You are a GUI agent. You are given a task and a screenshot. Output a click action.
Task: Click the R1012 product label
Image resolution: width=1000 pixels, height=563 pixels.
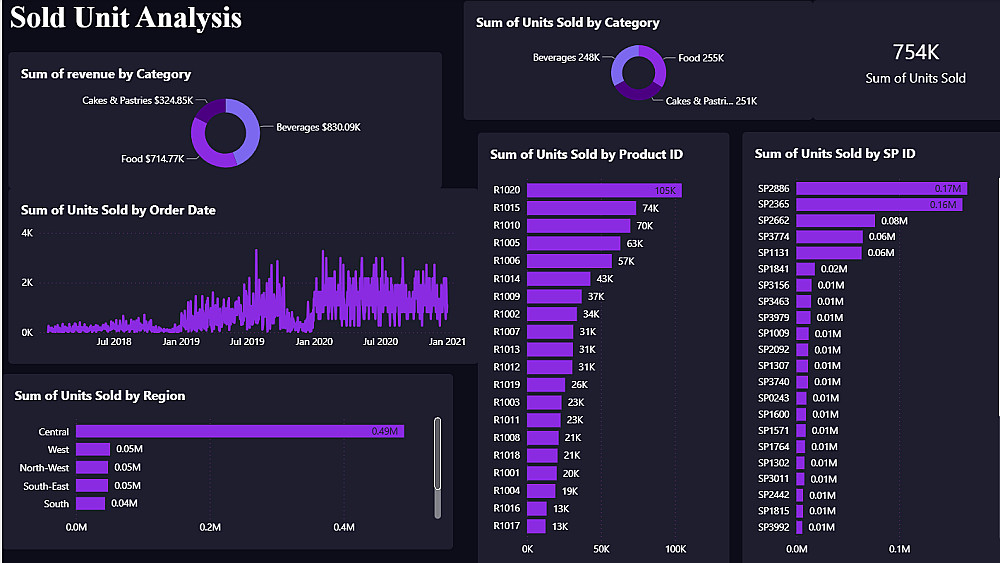[506, 367]
